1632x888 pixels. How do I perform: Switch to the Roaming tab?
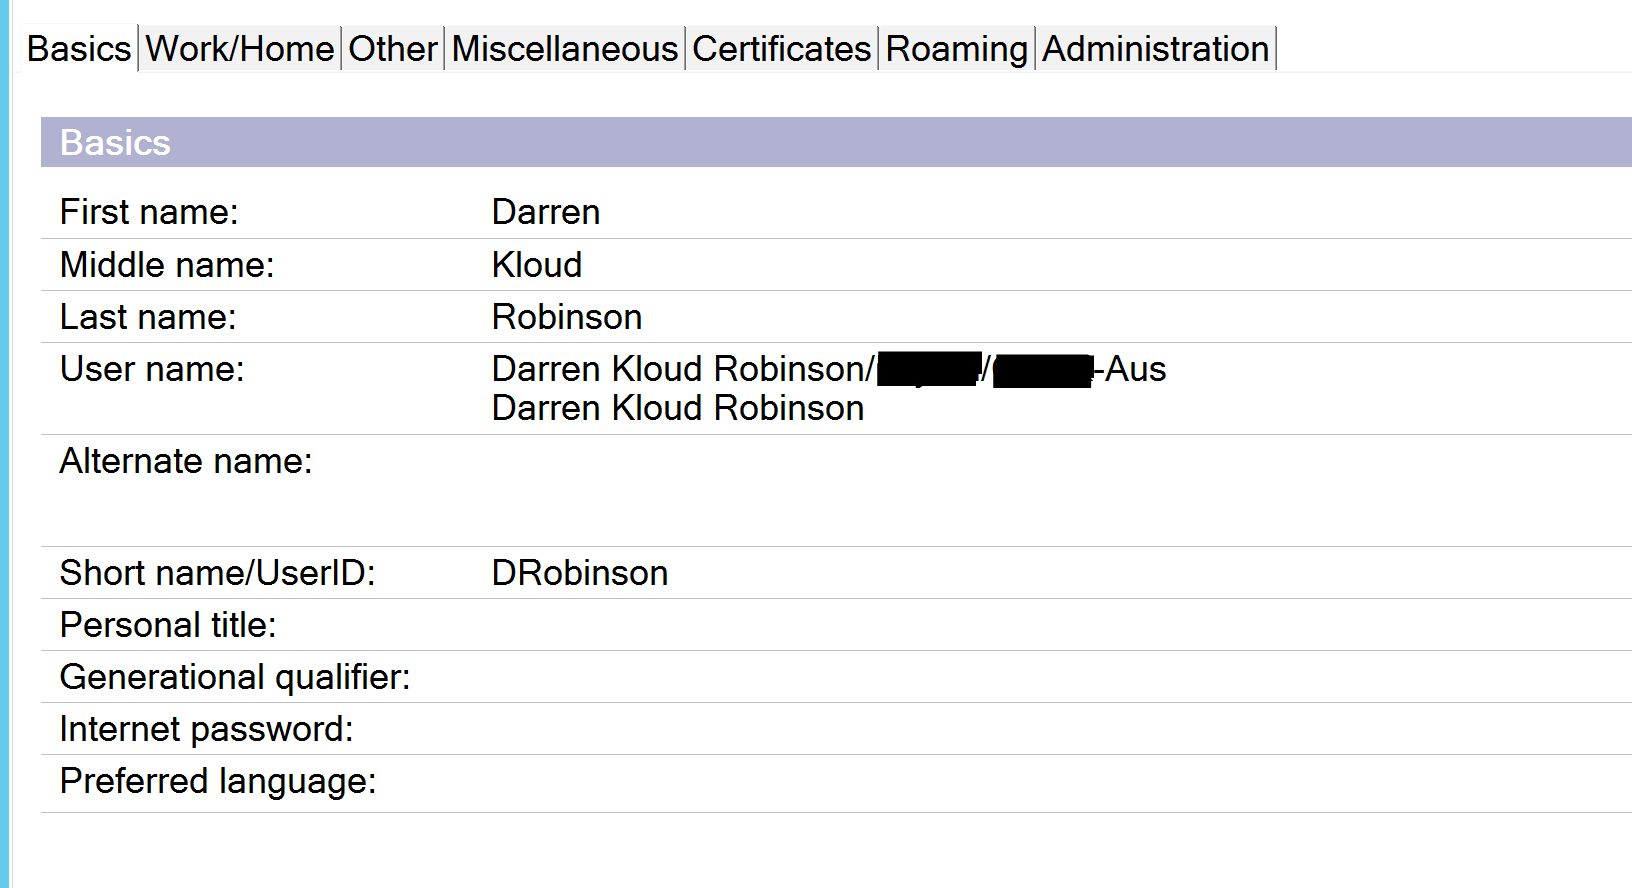click(x=956, y=49)
